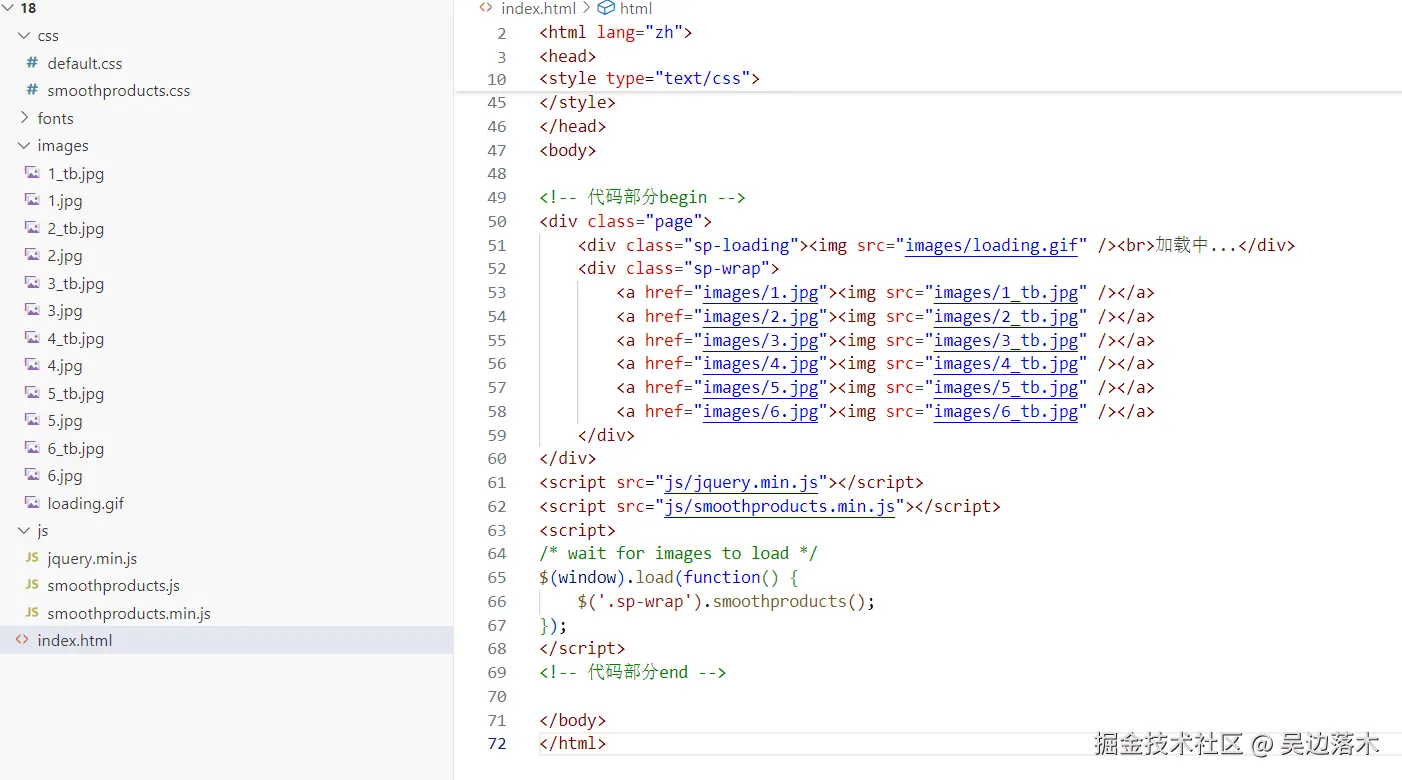Click the image icon of 2.jpg

[x=32, y=255]
